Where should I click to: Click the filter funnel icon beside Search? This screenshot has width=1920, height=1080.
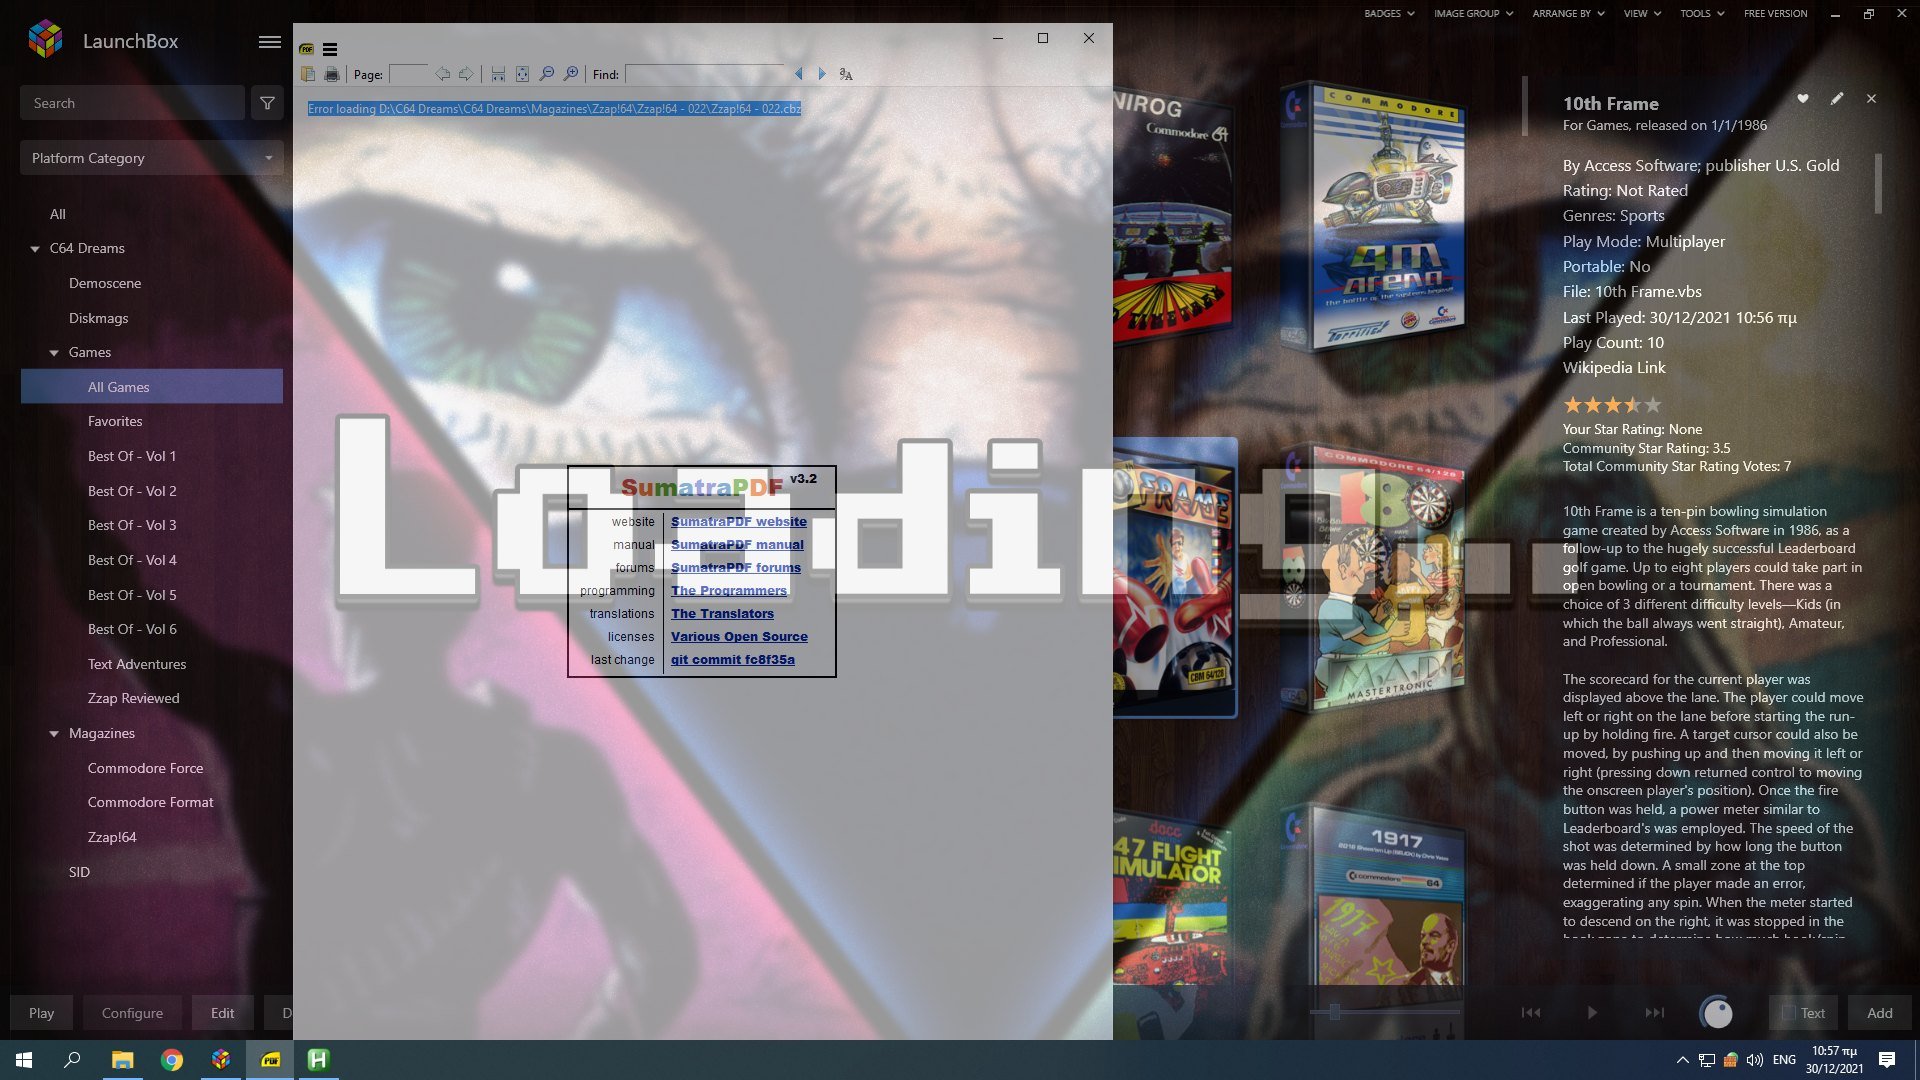[267, 103]
